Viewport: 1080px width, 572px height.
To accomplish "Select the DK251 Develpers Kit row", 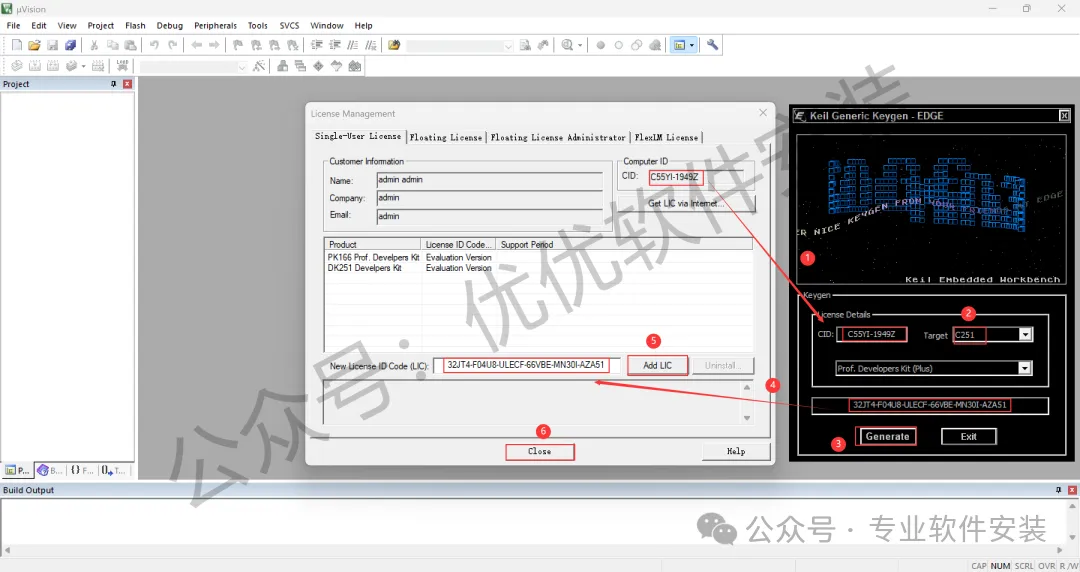I will point(539,268).
